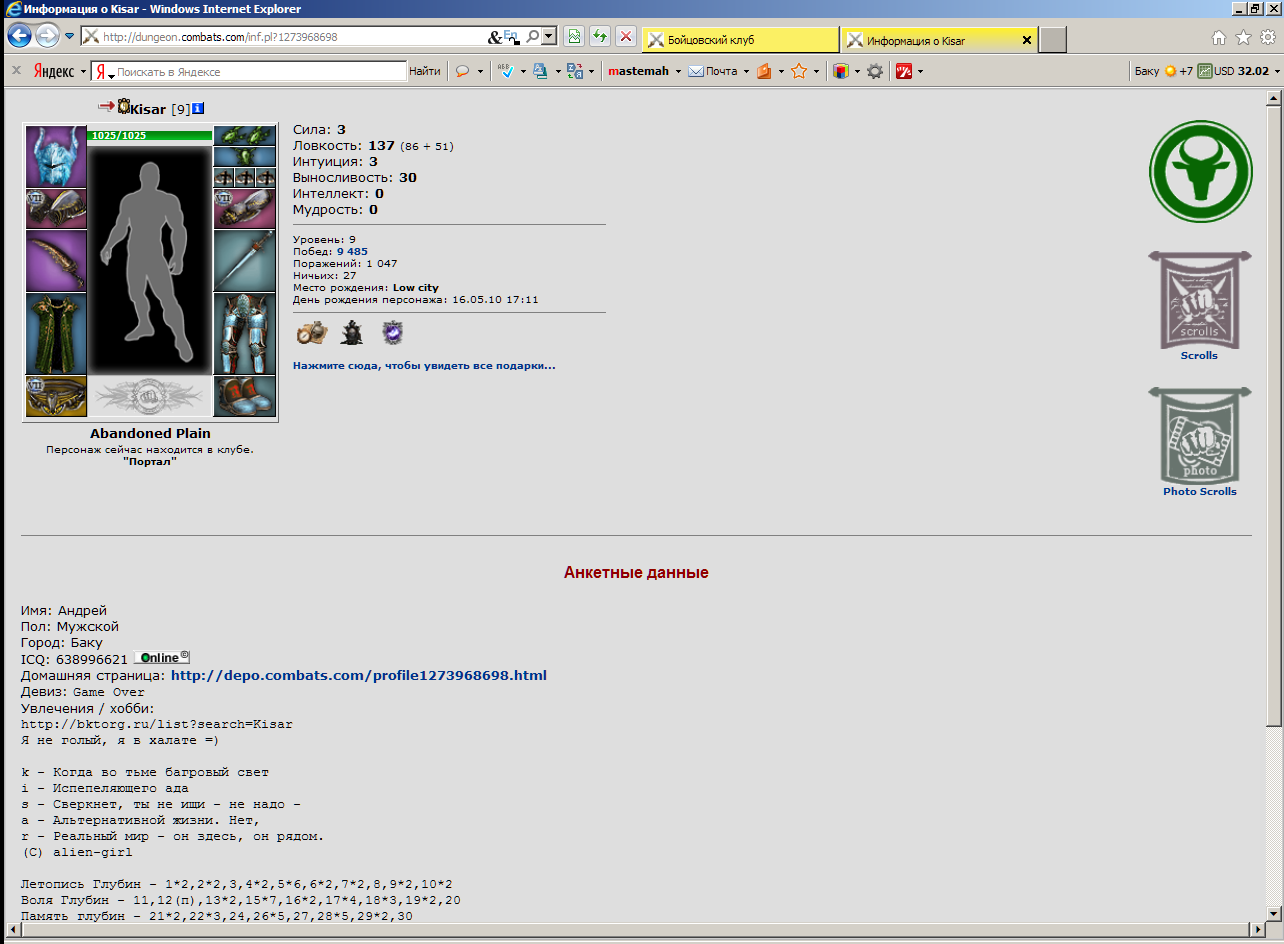Close the Информация о Kisar tab

click(1026, 40)
